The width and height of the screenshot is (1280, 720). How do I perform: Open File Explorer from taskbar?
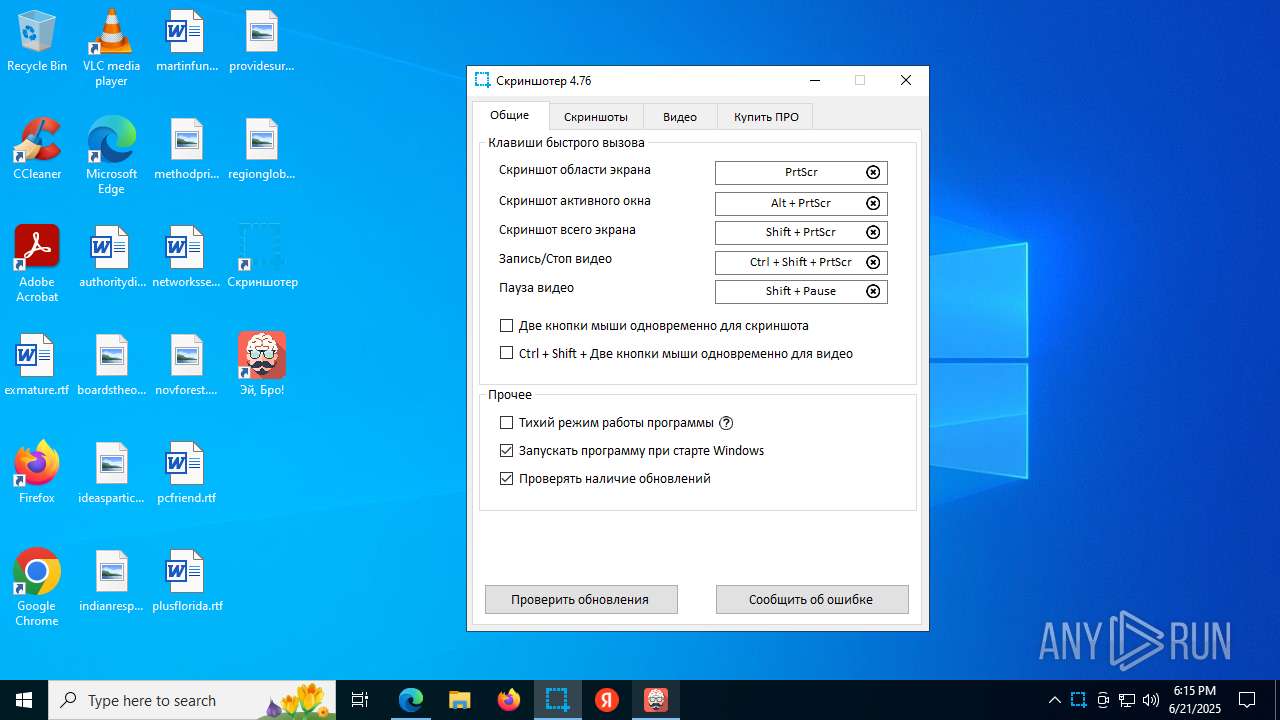(459, 700)
